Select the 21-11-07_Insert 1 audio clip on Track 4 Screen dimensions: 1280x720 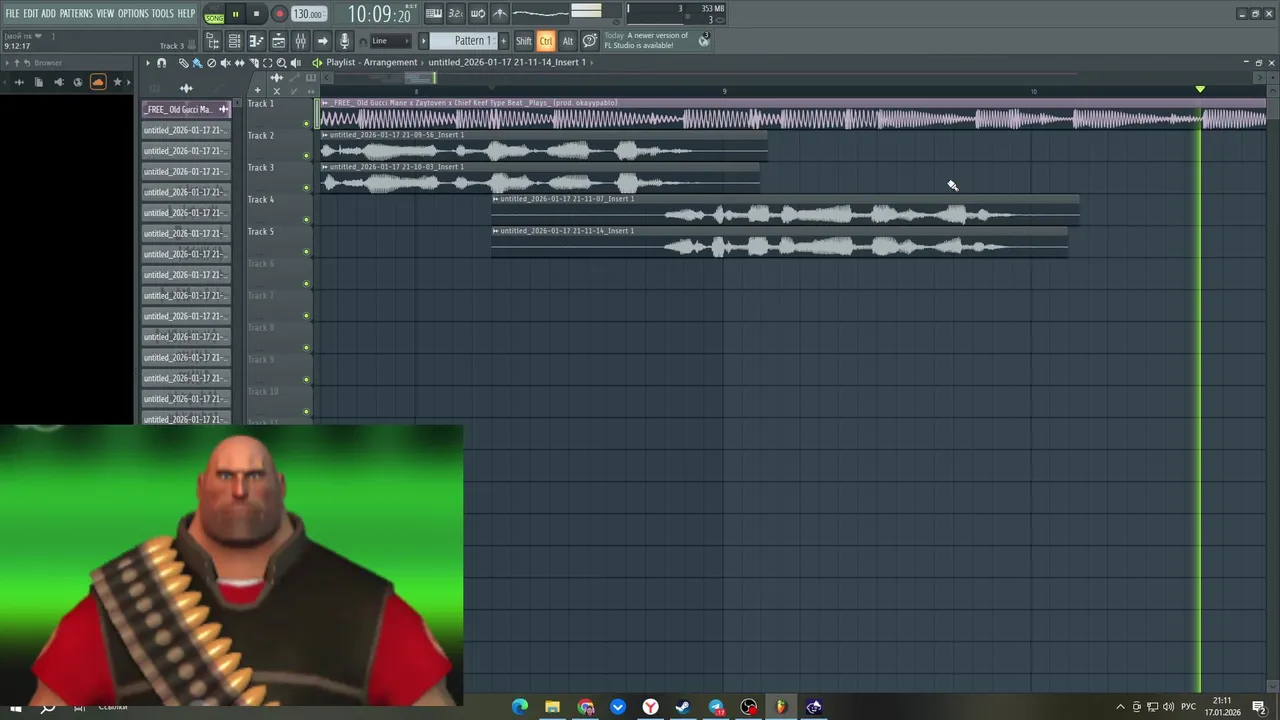(785, 209)
